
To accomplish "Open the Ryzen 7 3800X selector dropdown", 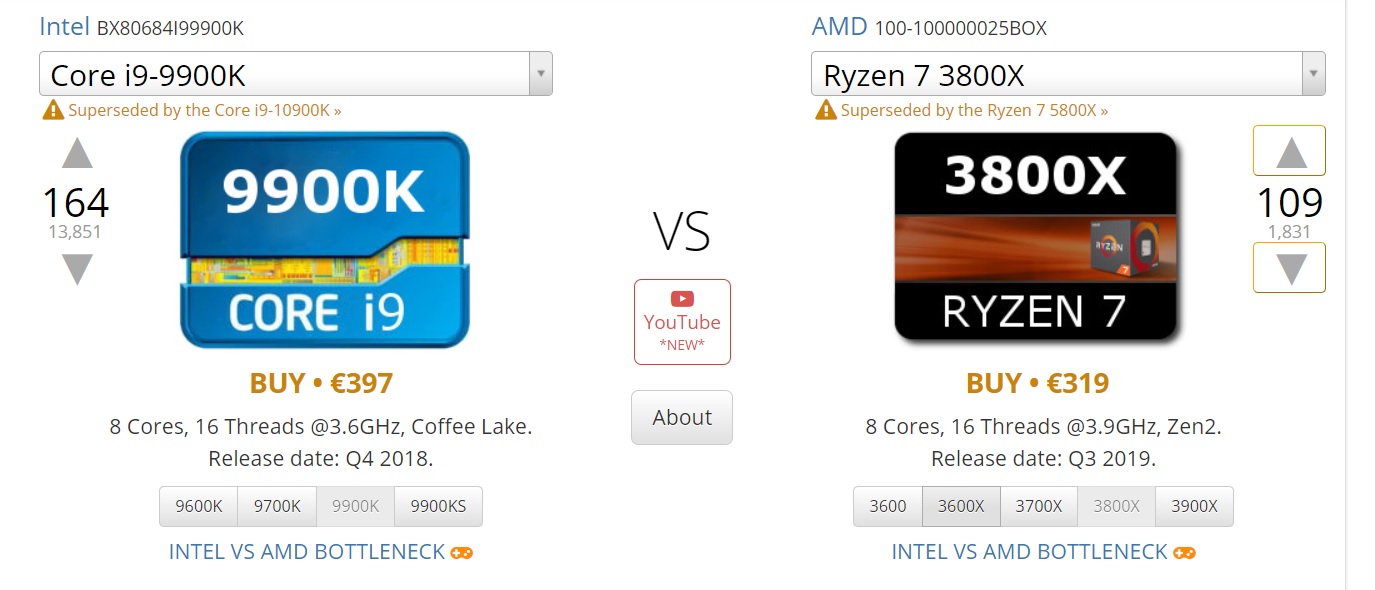I will click(x=1313, y=73).
